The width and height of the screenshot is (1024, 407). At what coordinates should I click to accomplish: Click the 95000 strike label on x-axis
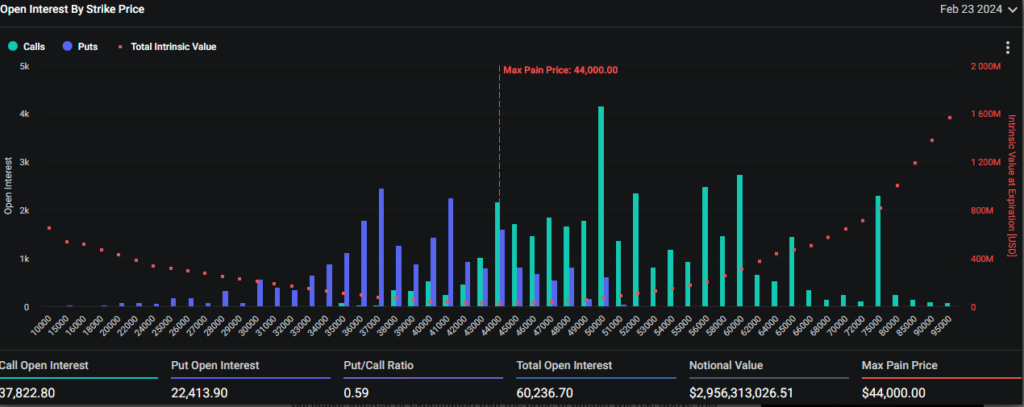940,324
